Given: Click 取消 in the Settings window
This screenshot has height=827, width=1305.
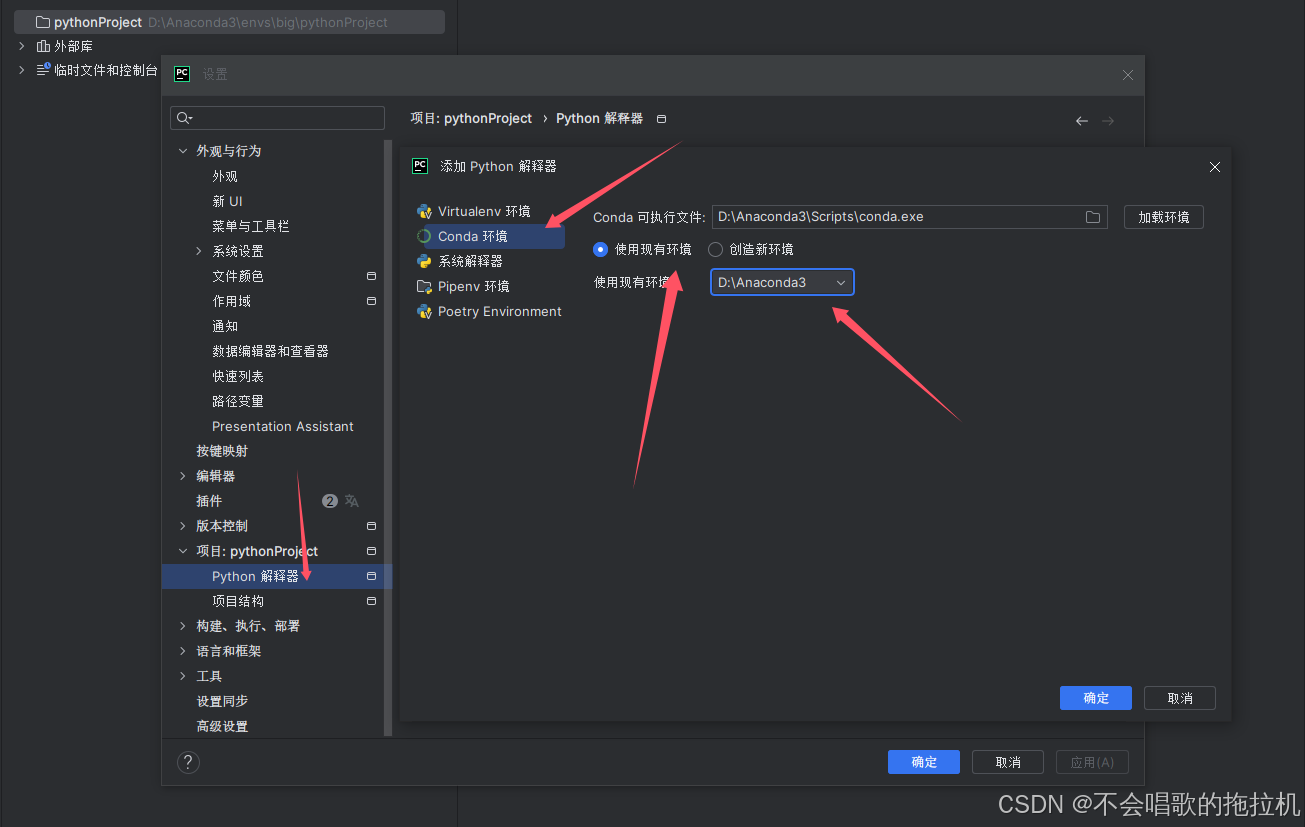Looking at the screenshot, I should coord(1008,762).
